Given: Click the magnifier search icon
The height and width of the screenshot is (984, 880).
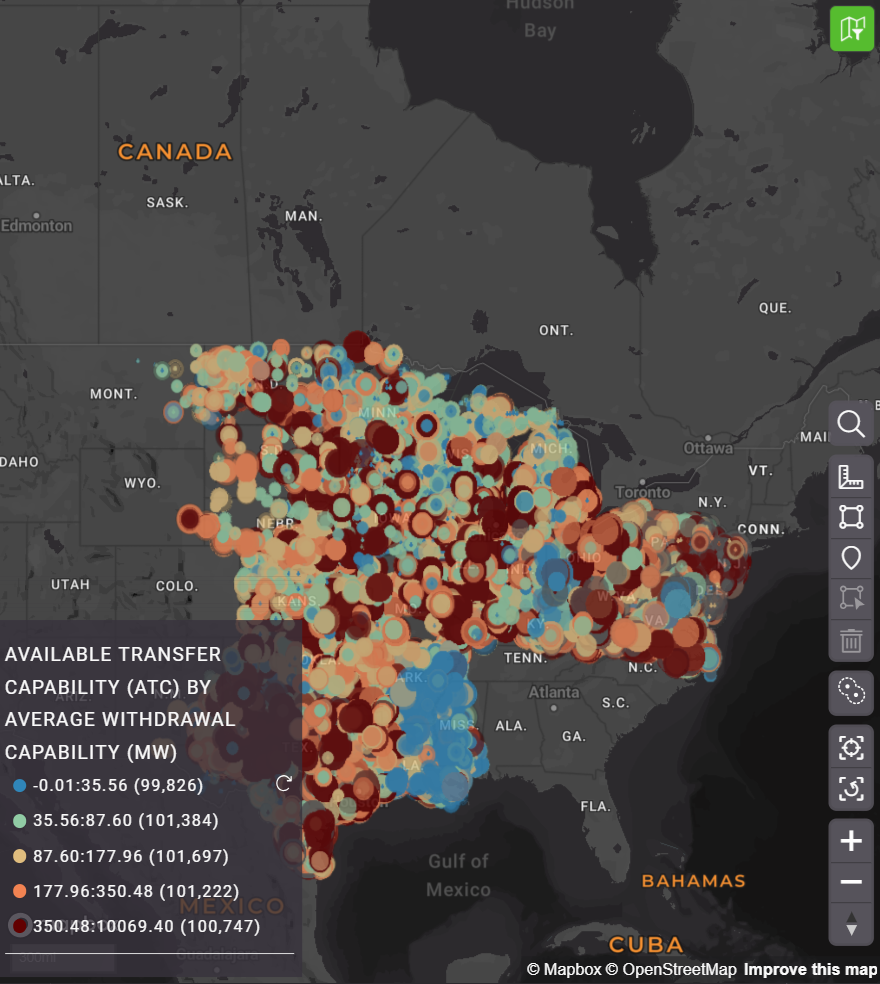Looking at the screenshot, I should tap(851, 424).
